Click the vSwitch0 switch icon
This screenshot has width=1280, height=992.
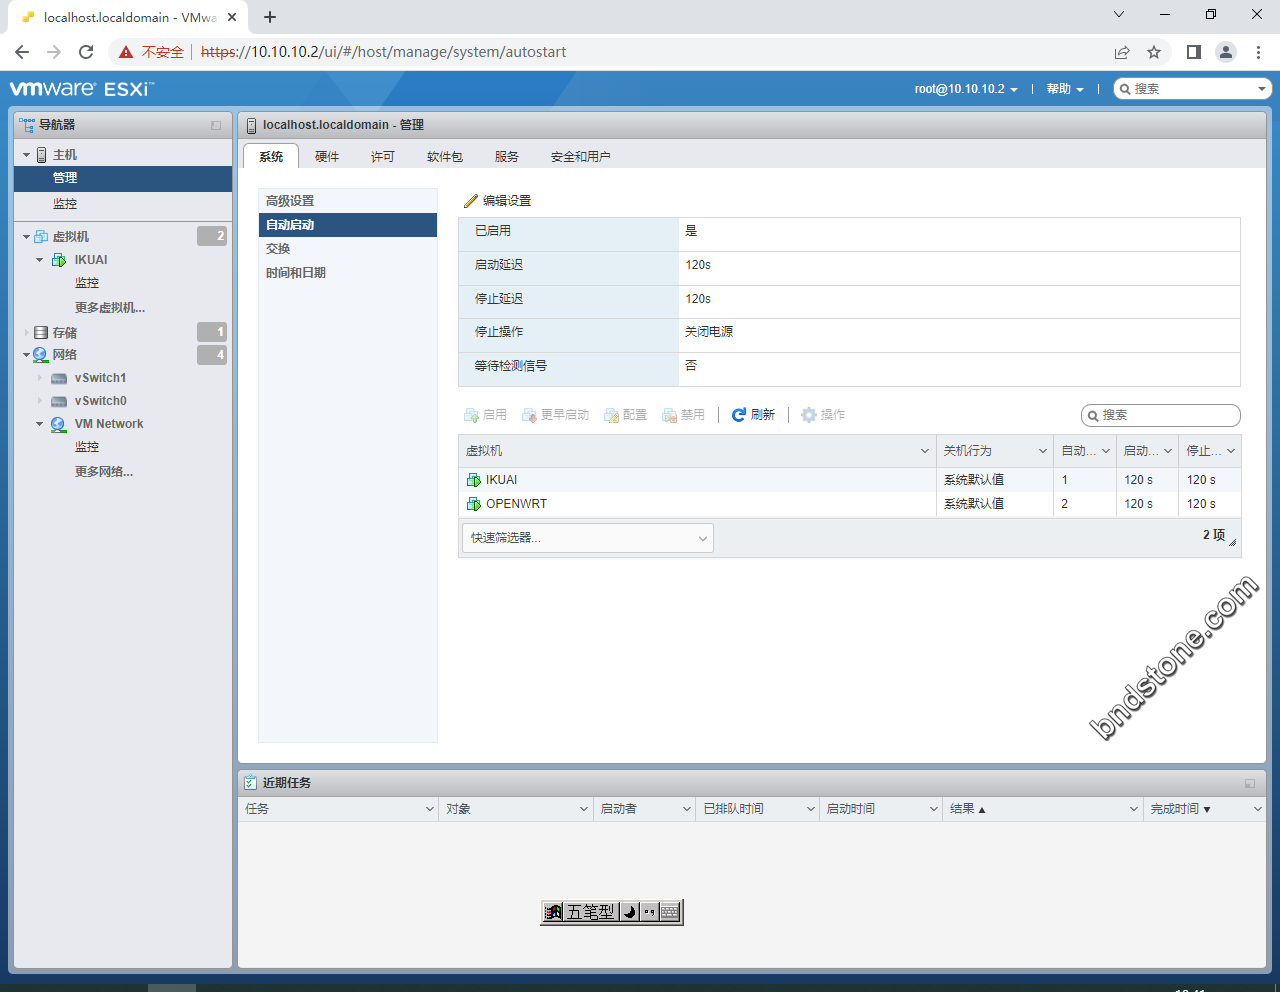tap(59, 402)
